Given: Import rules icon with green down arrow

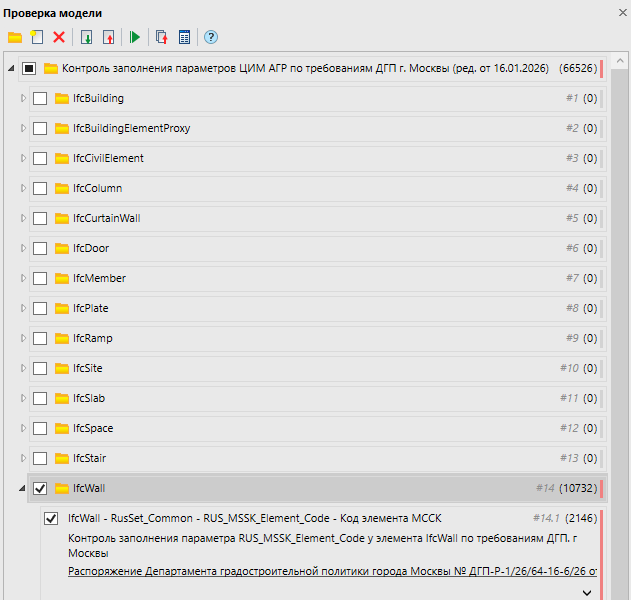Looking at the screenshot, I should pyautogui.click(x=87, y=37).
